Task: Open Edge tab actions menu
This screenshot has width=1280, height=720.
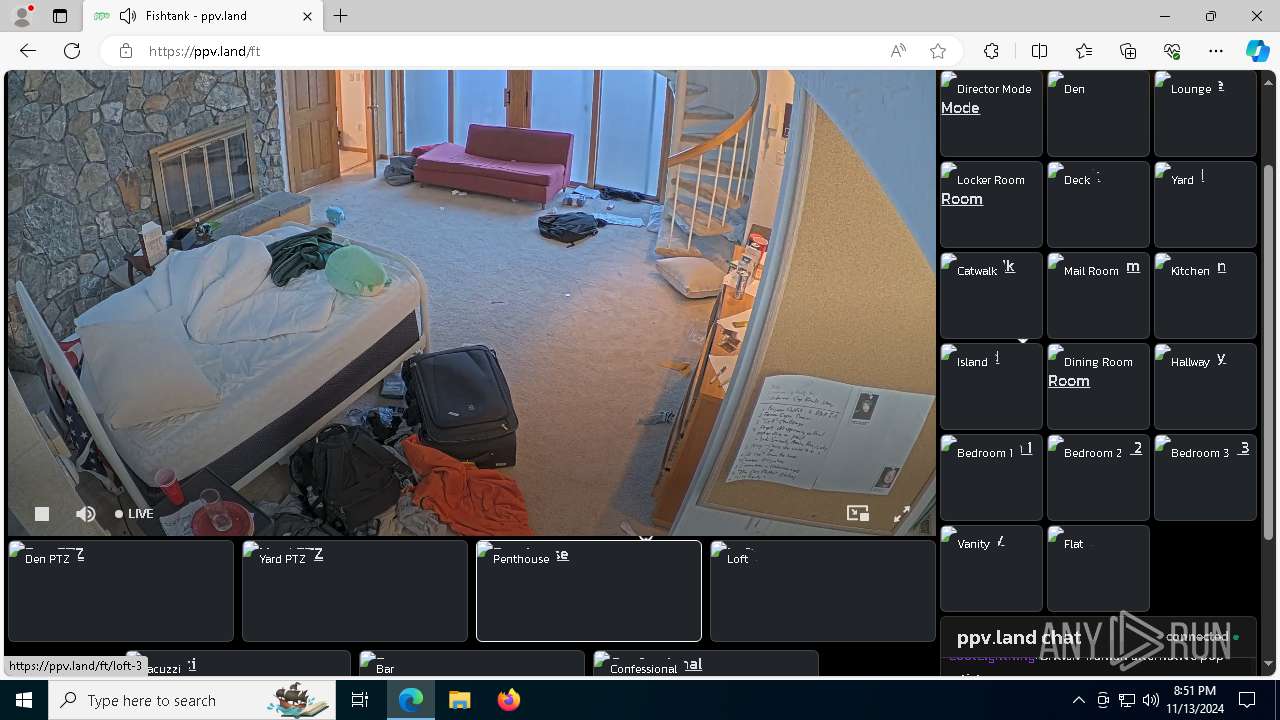Action: click(60, 16)
